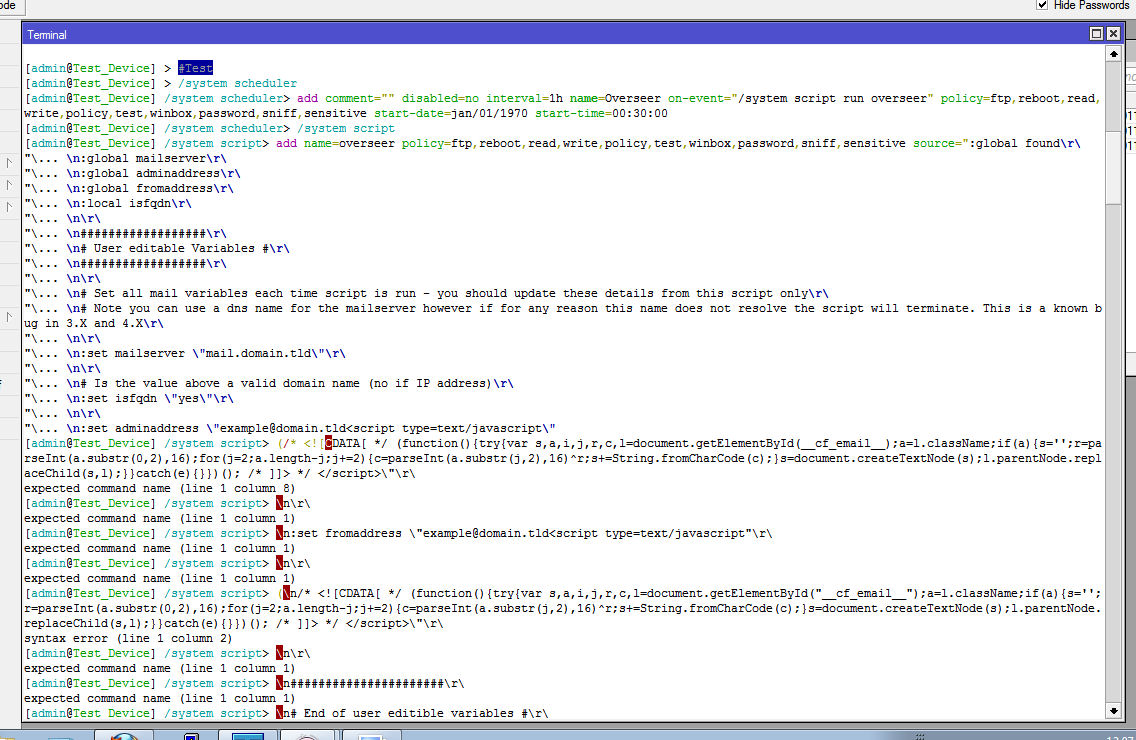Screen dimensions: 1136x740
Task: Click "expected command name (line 1 column 8)" error
Action: (159, 489)
